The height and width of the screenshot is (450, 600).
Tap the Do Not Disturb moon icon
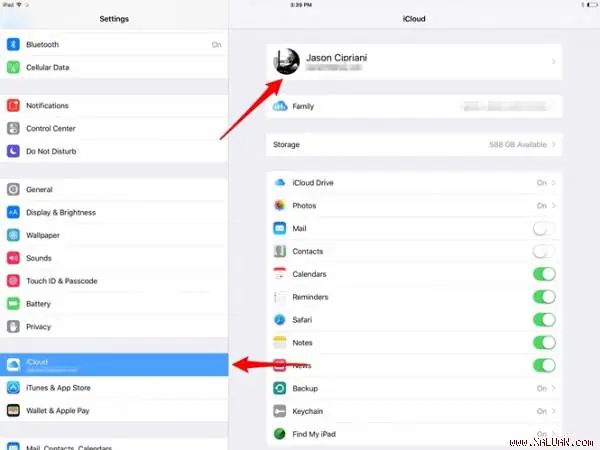pos(13,151)
